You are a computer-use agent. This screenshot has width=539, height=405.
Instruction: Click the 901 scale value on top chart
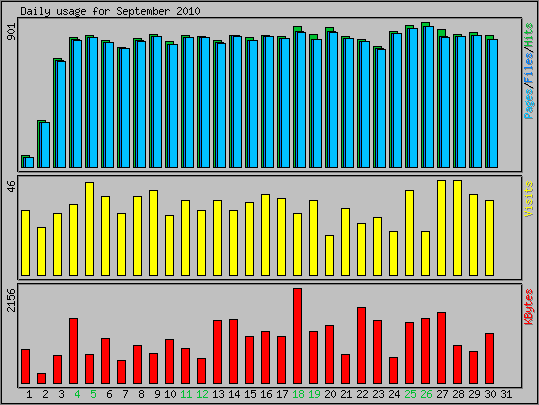tap(11, 31)
